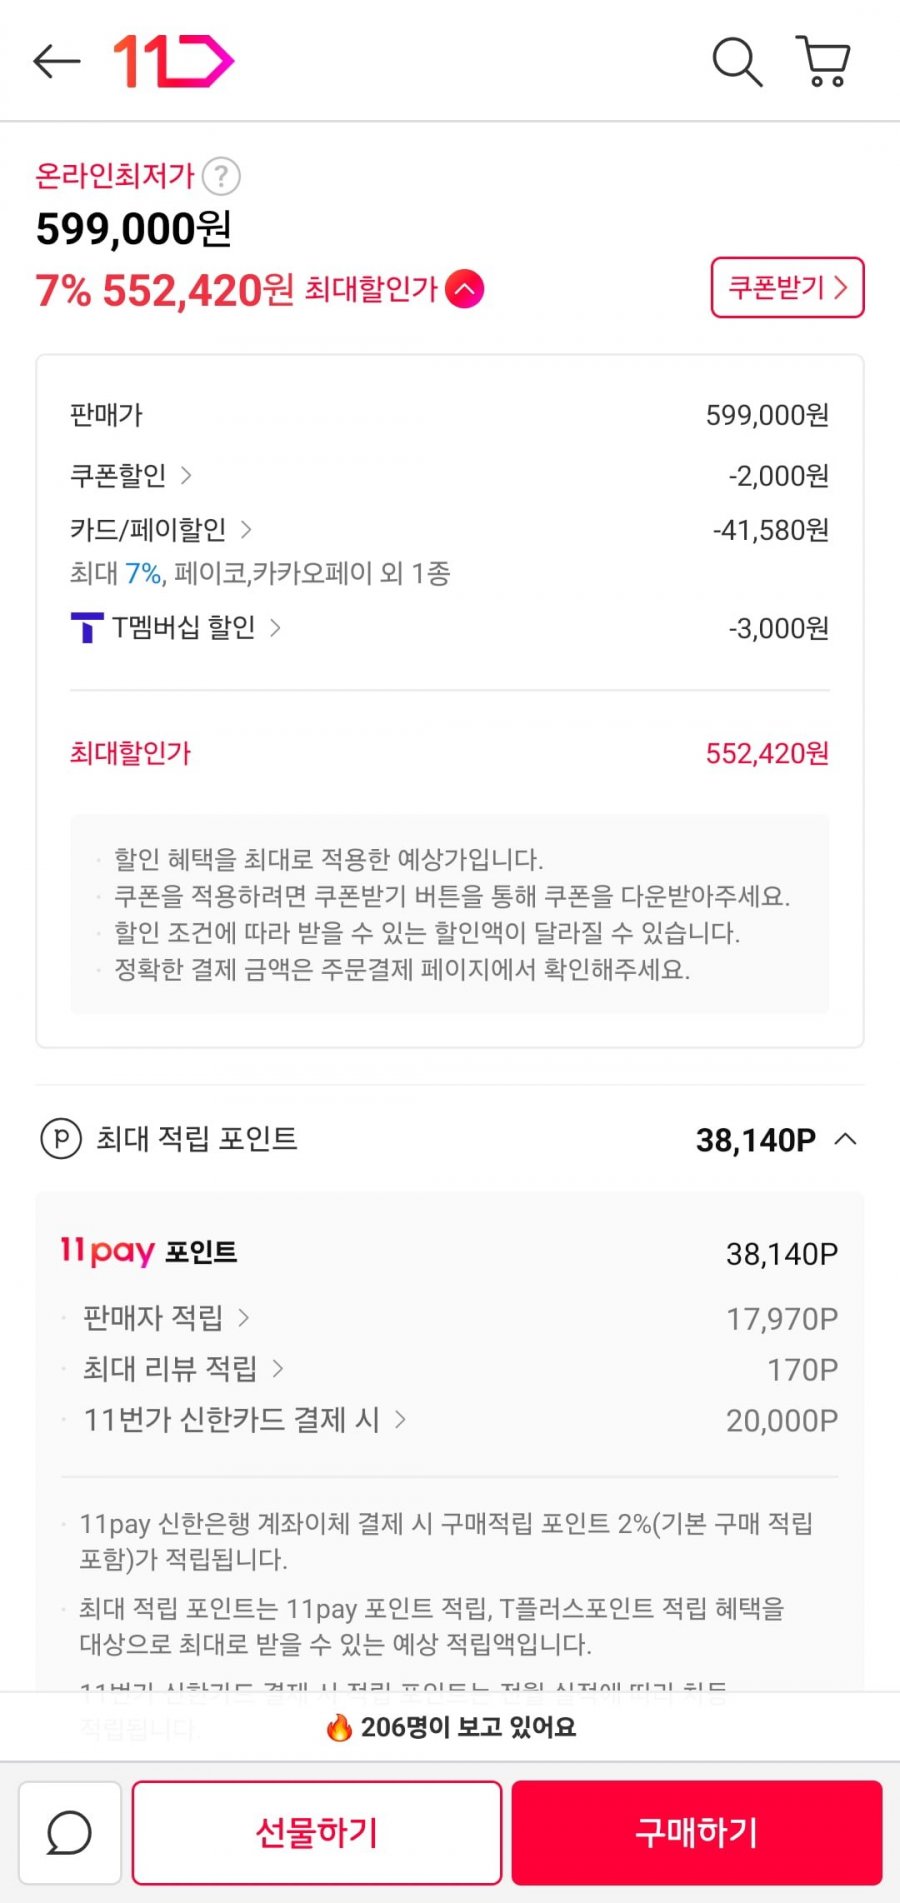Tap the T membership logo icon
The width and height of the screenshot is (900, 1903).
coord(87,628)
